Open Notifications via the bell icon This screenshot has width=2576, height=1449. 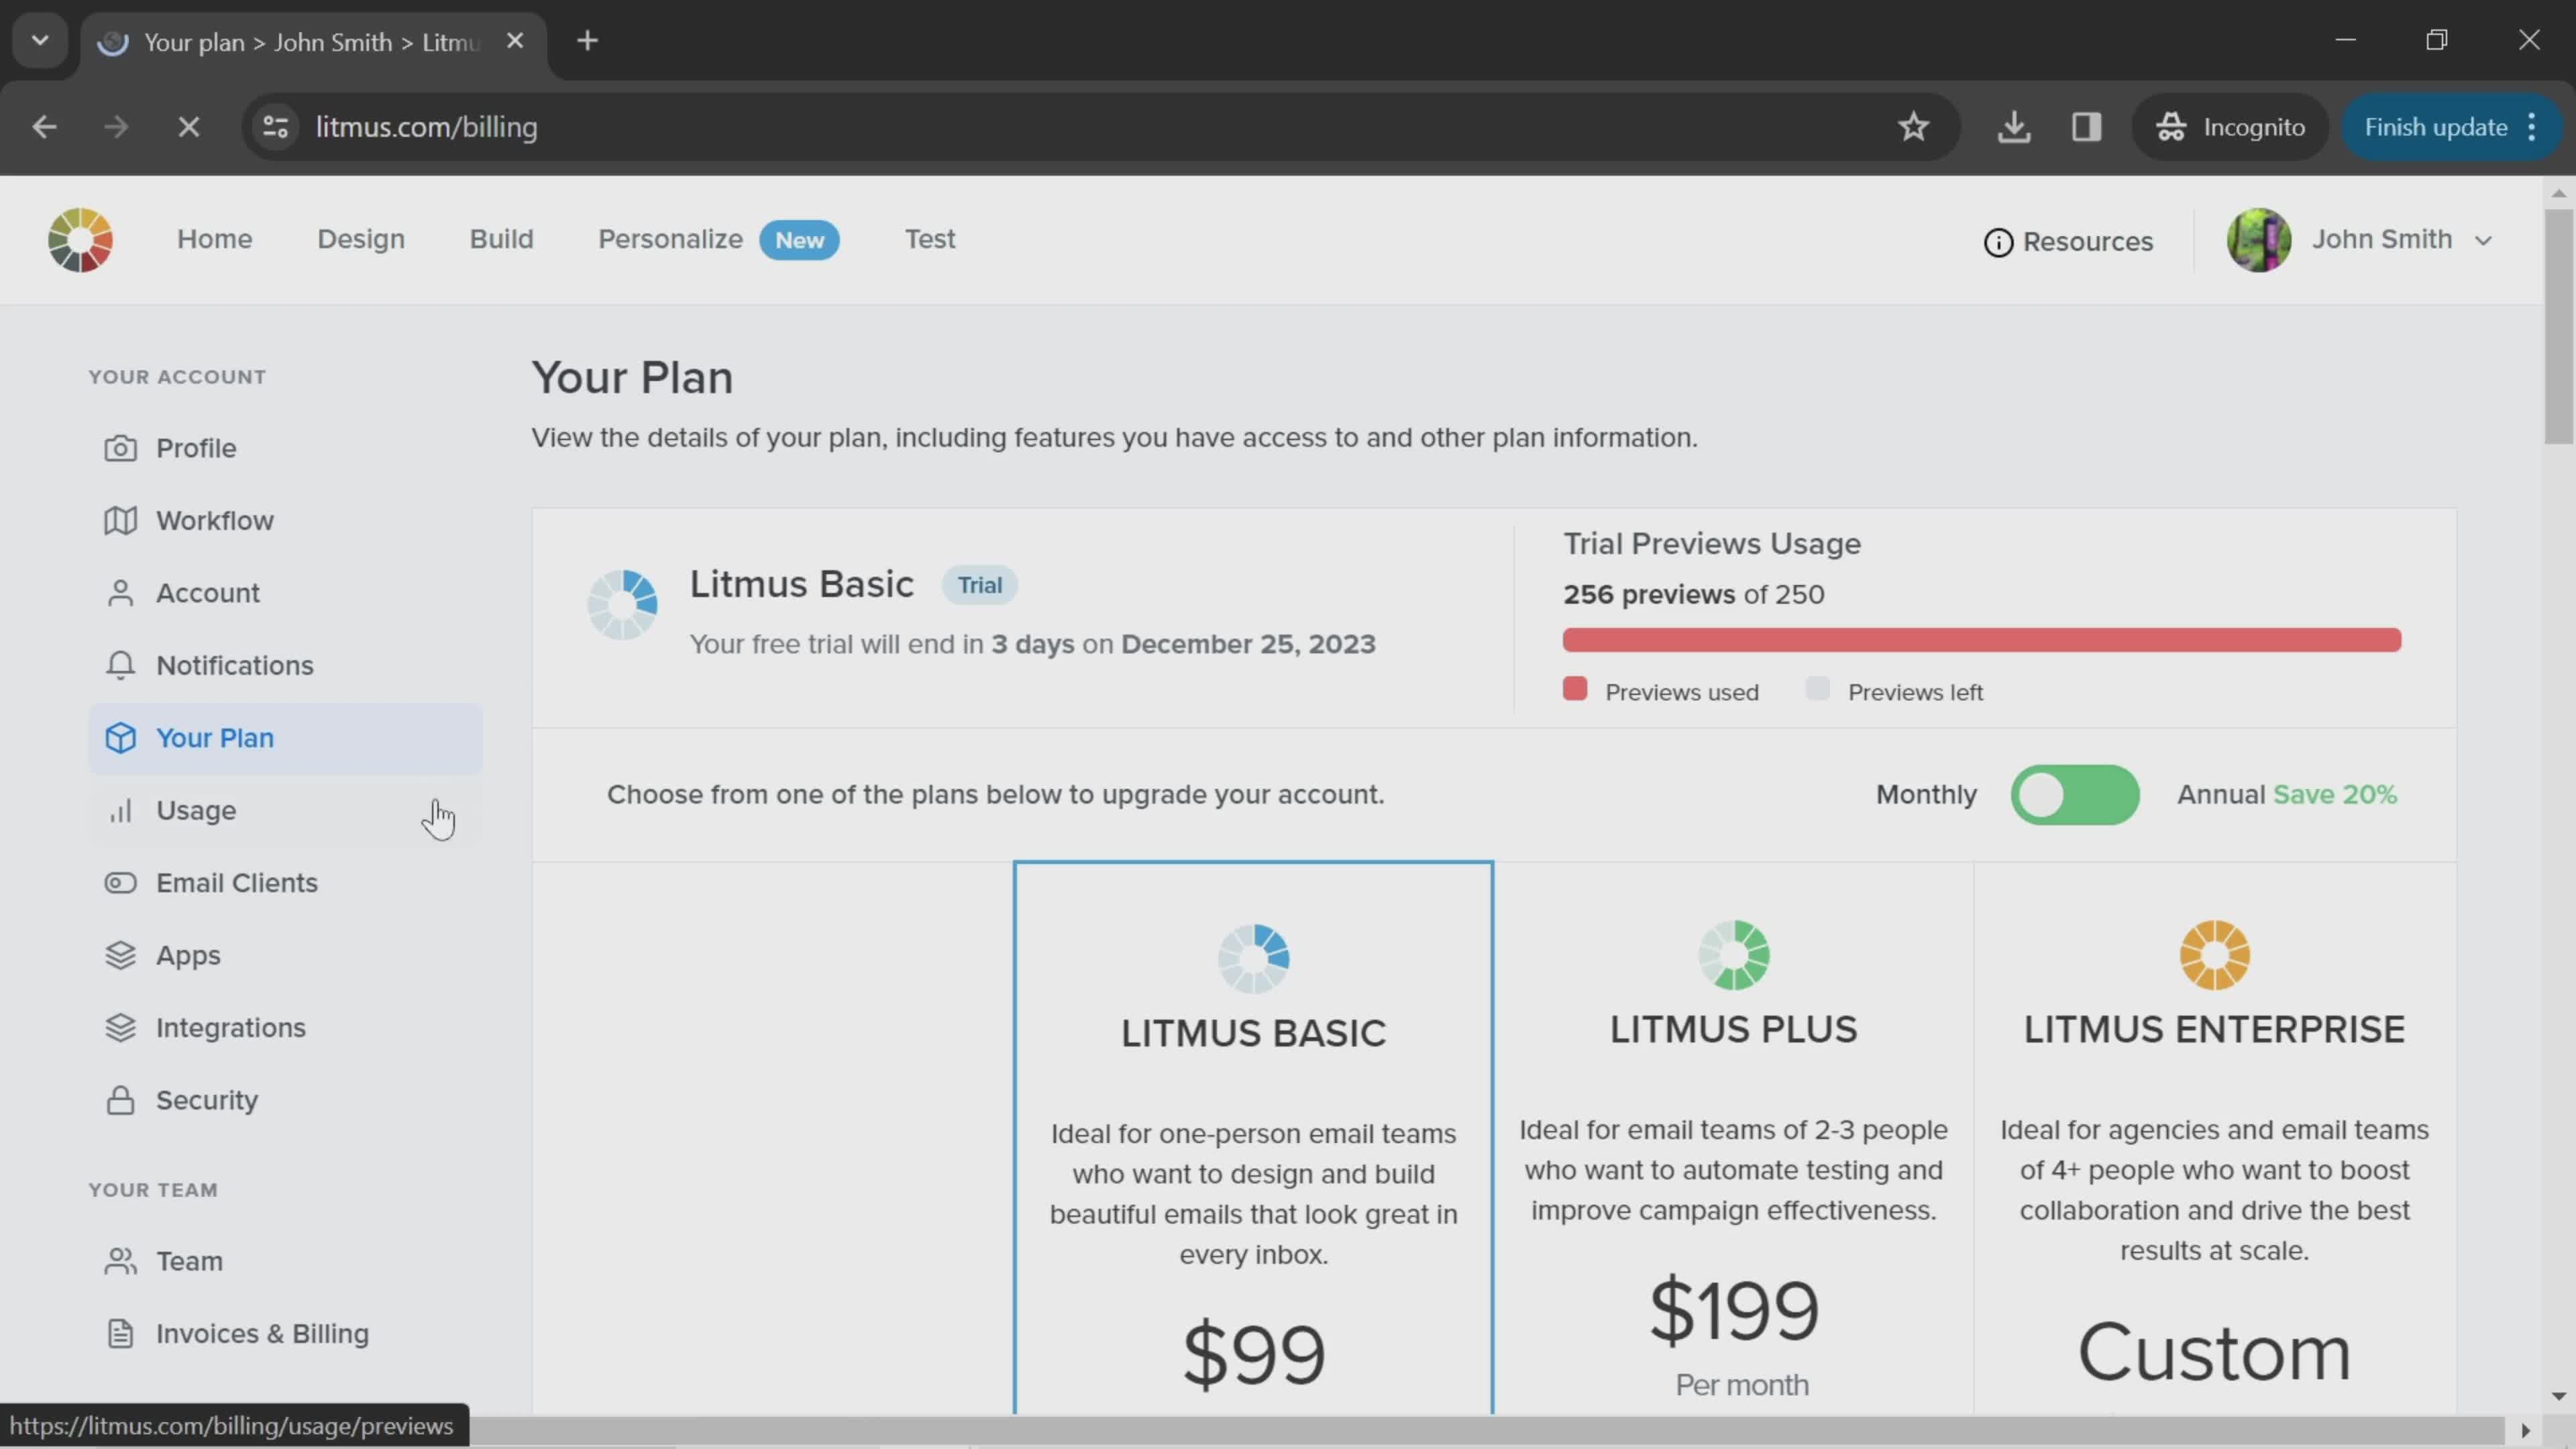121,665
